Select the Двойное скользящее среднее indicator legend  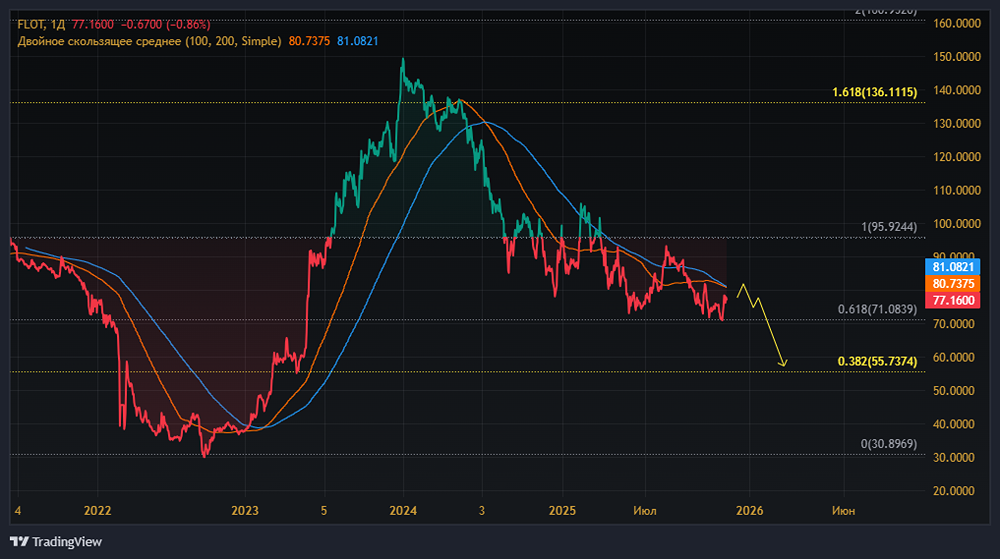(149, 41)
